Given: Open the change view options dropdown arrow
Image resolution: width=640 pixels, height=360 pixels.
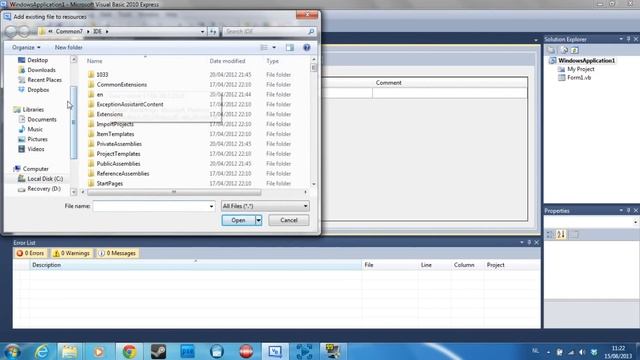Looking at the screenshot, I should pos(274,47).
